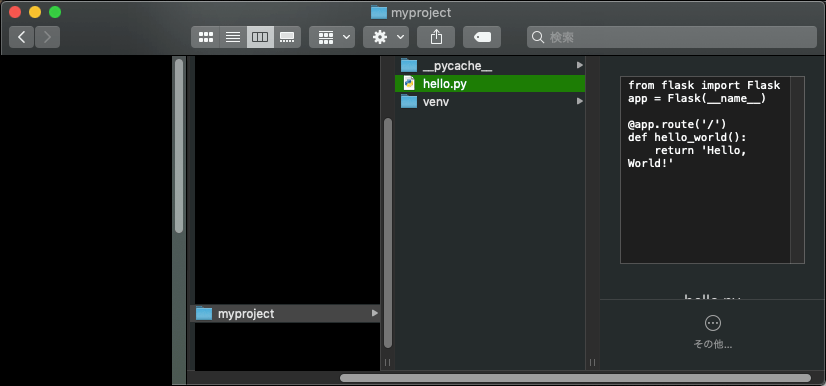Click the vertical scrollbar of myproject column
Viewport: 826px width, 386px height.
(x=388, y=233)
